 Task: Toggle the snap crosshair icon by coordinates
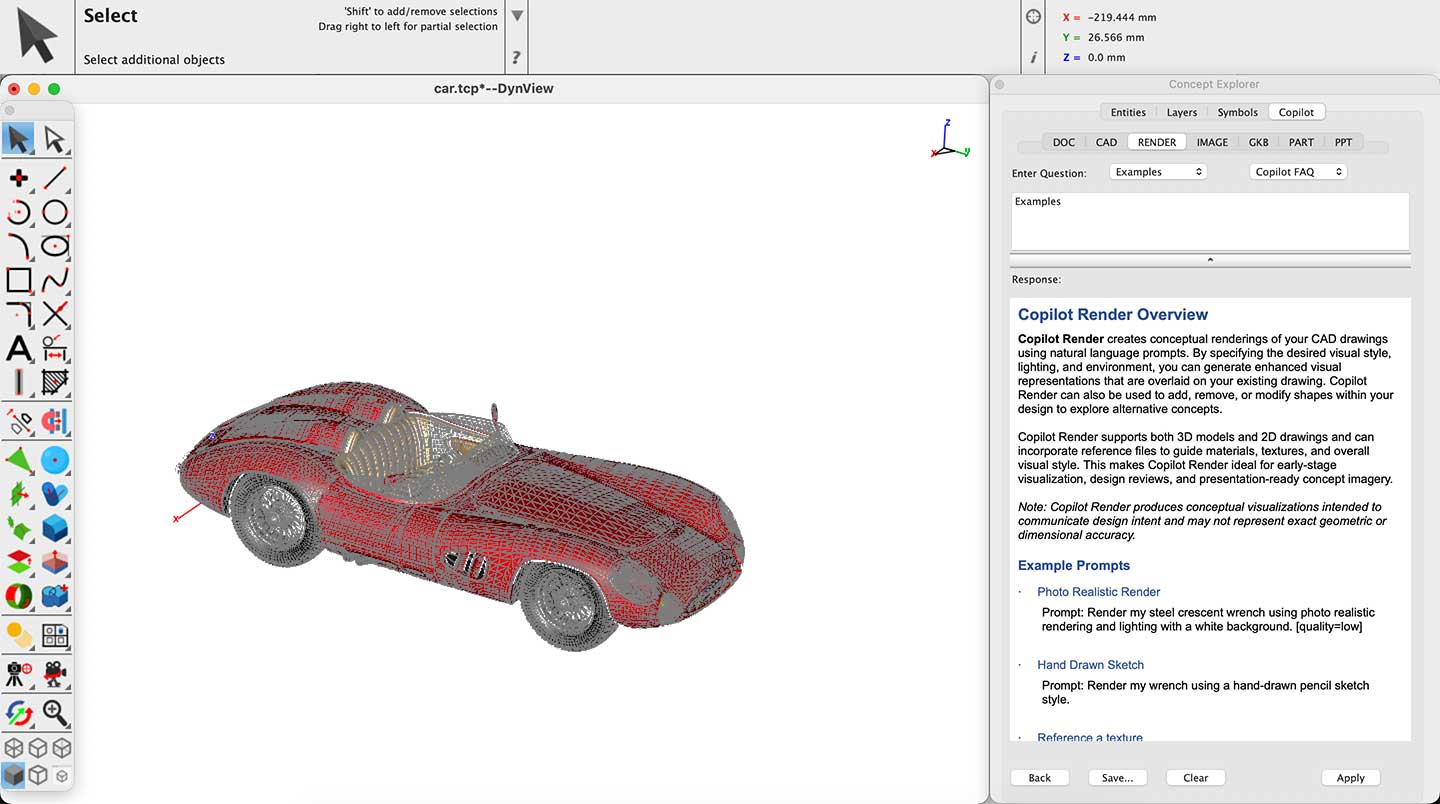pos(1034,17)
